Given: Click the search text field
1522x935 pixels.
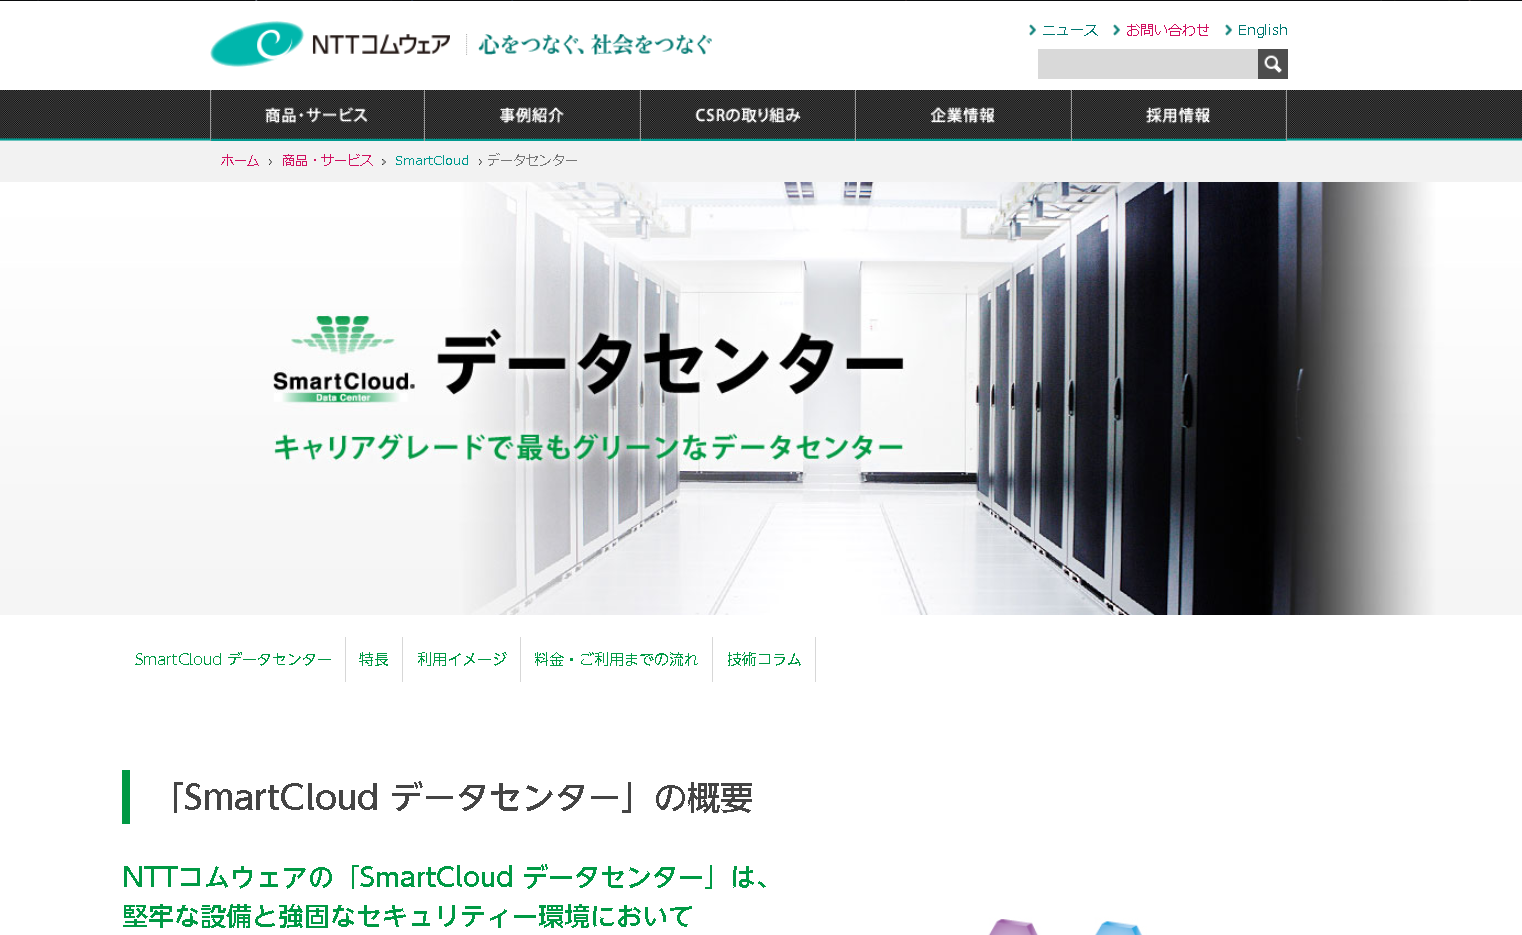Looking at the screenshot, I should (x=1147, y=64).
